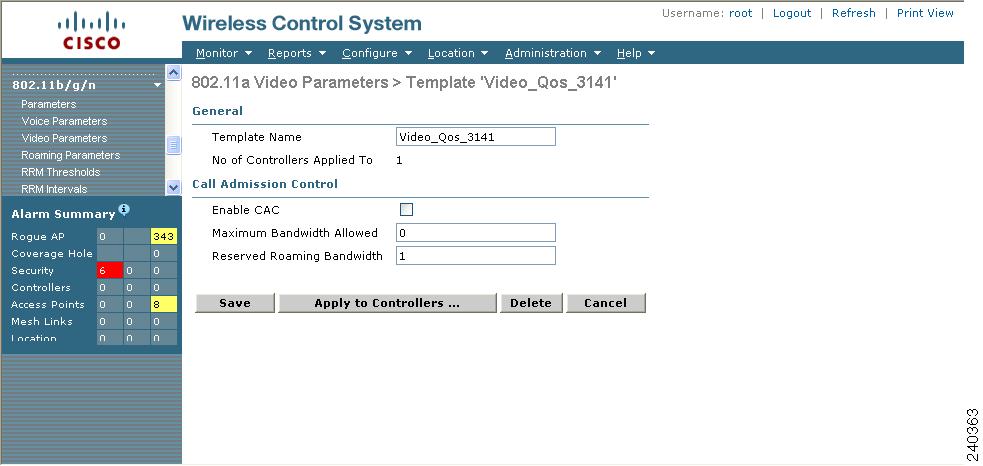Tick the Enable CAC checkbox
The image size is (983, 466).
pyautogui.click(x=406, y=210)
